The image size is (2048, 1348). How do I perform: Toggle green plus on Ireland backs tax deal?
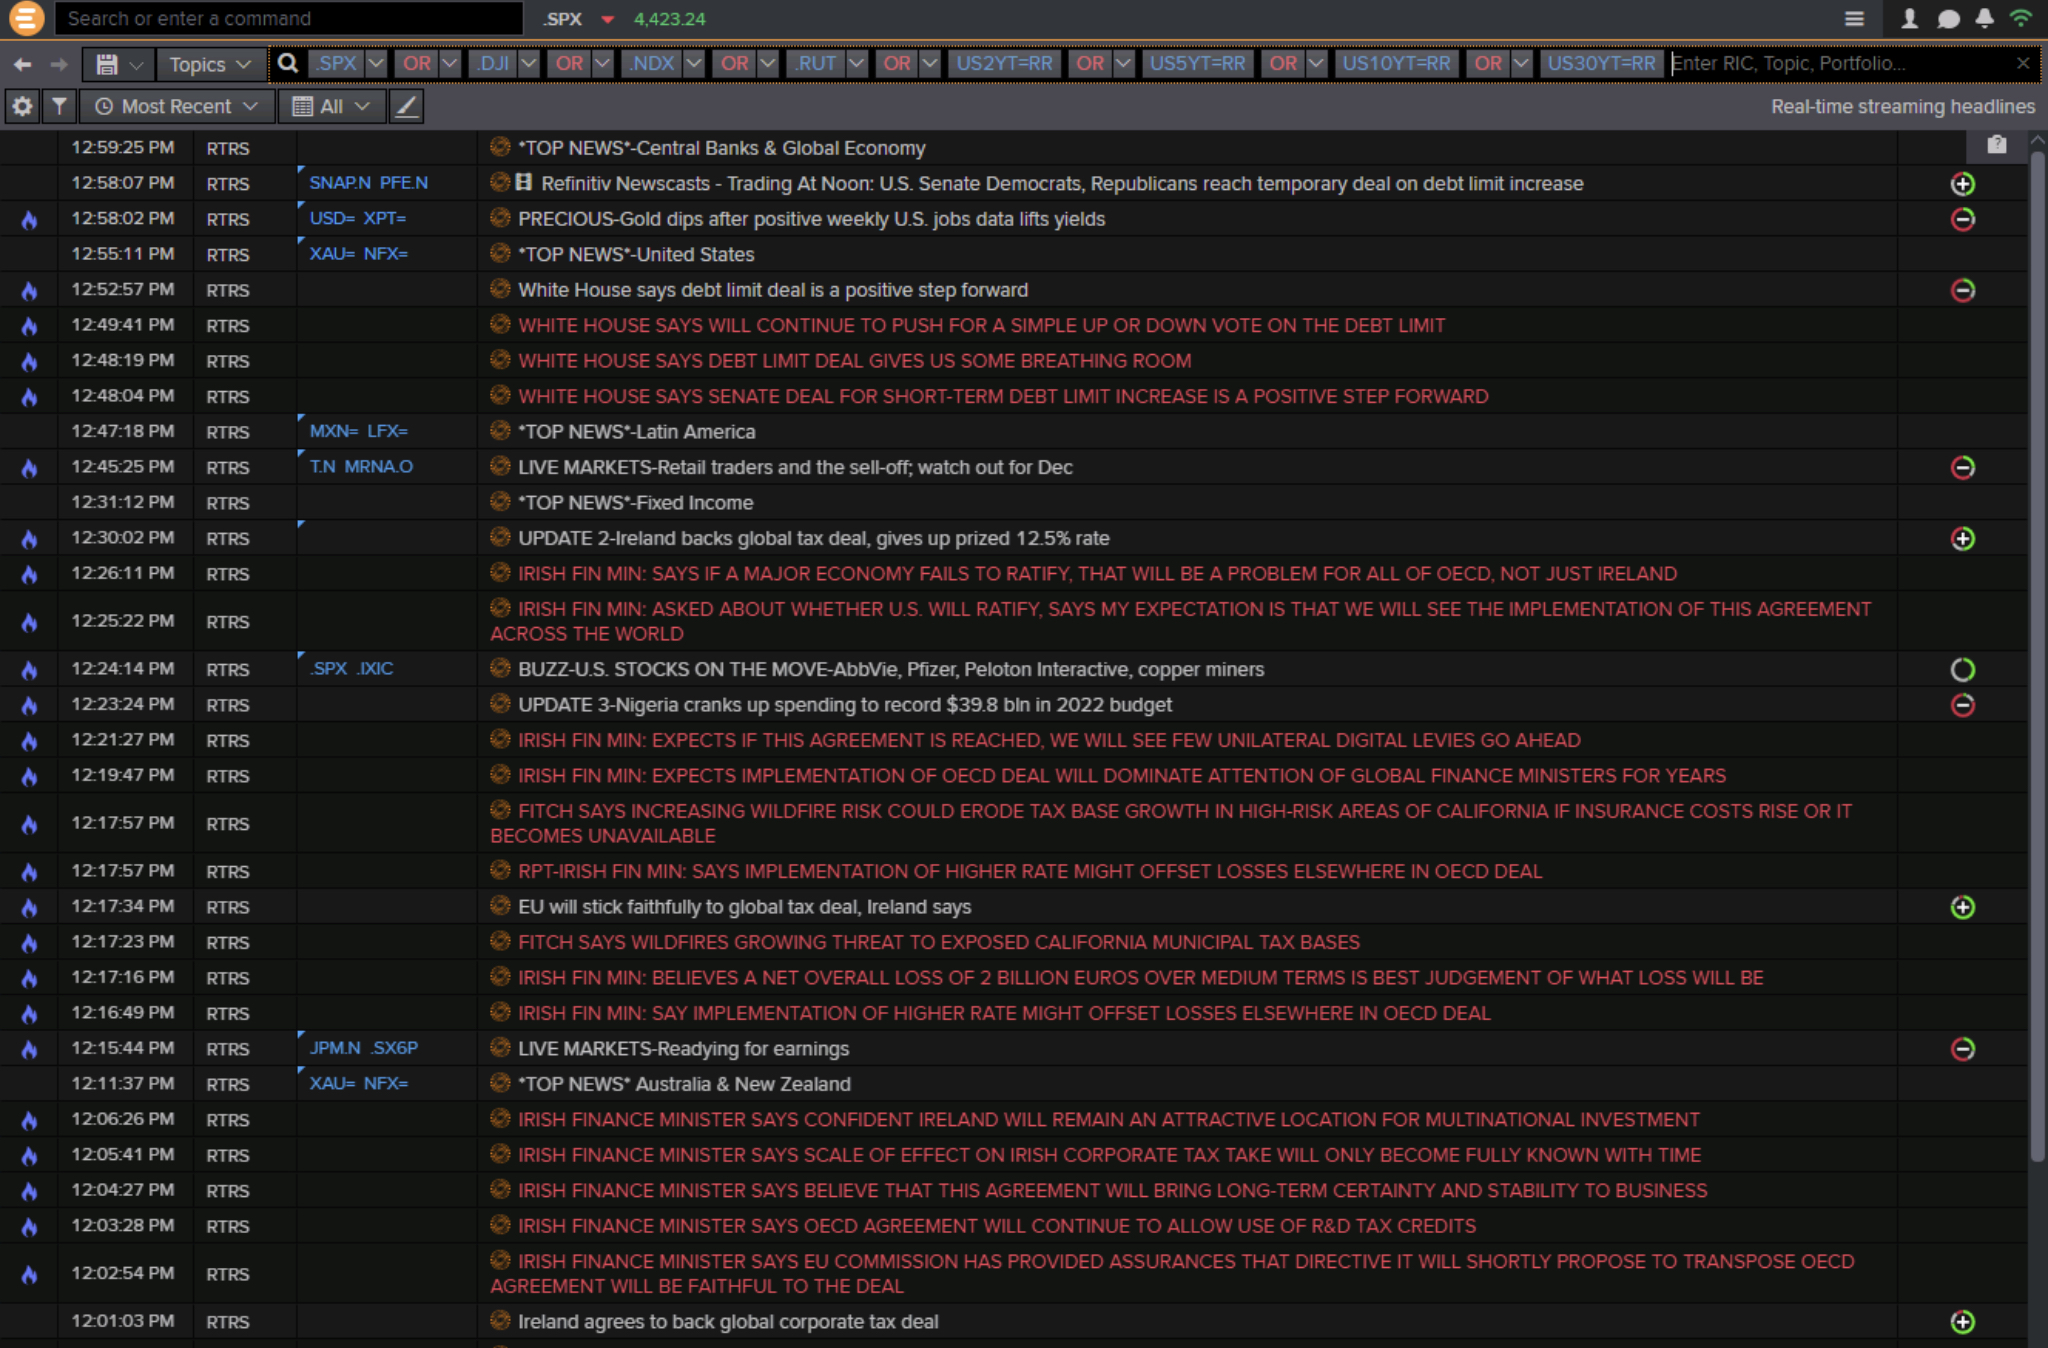click(1962, 539)
